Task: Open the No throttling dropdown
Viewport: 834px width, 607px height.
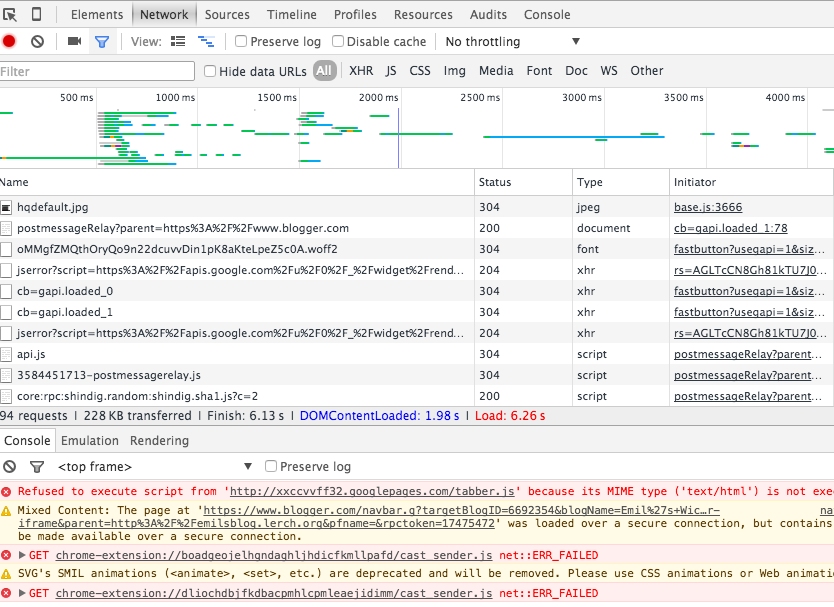Action: (x=512, y=41)
